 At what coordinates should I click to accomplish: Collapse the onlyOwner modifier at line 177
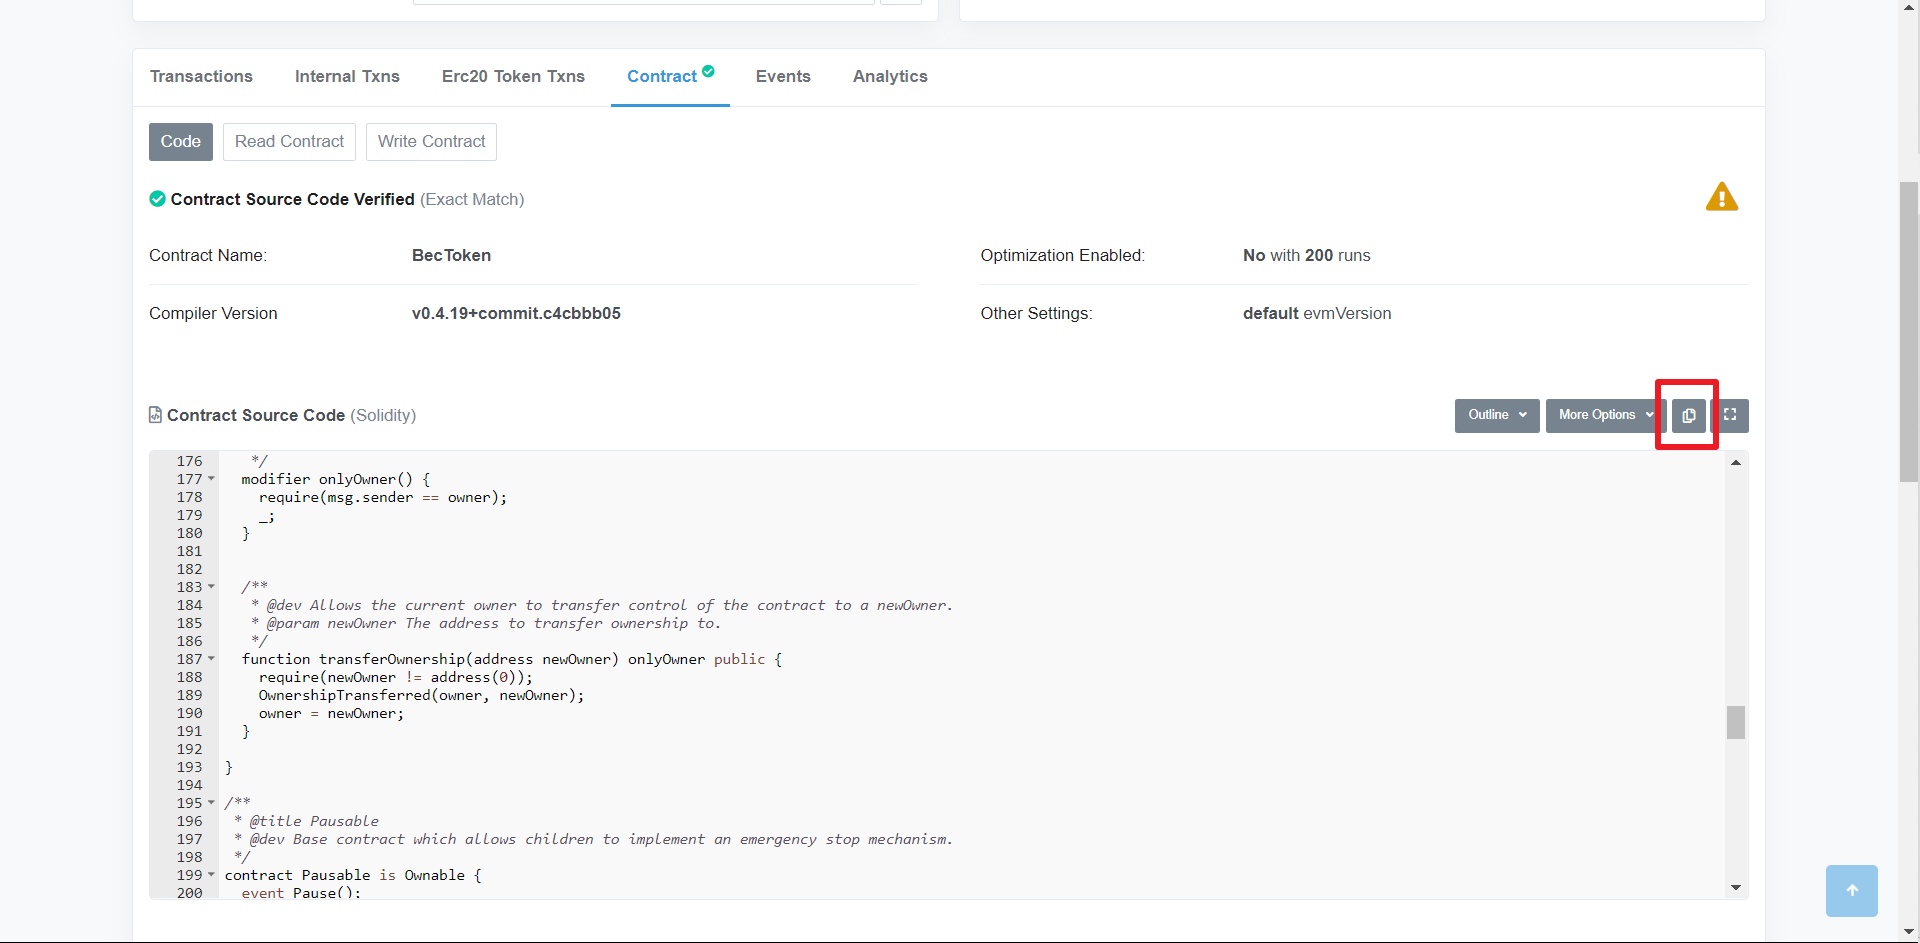pyautogui.click(x=211, y=479)
